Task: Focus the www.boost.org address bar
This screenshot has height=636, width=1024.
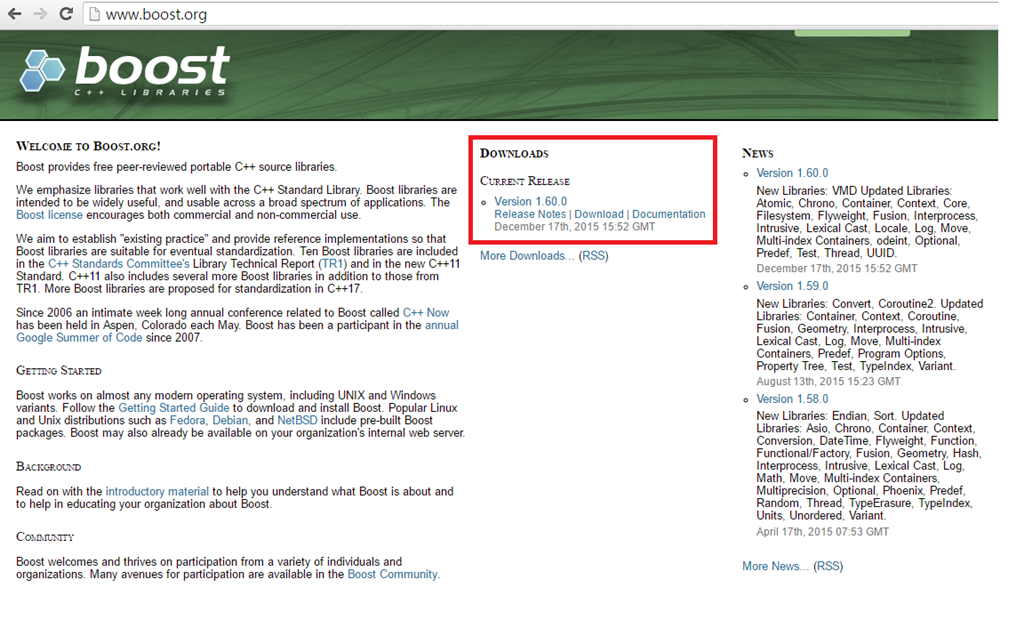Action: tap(540, 14)
